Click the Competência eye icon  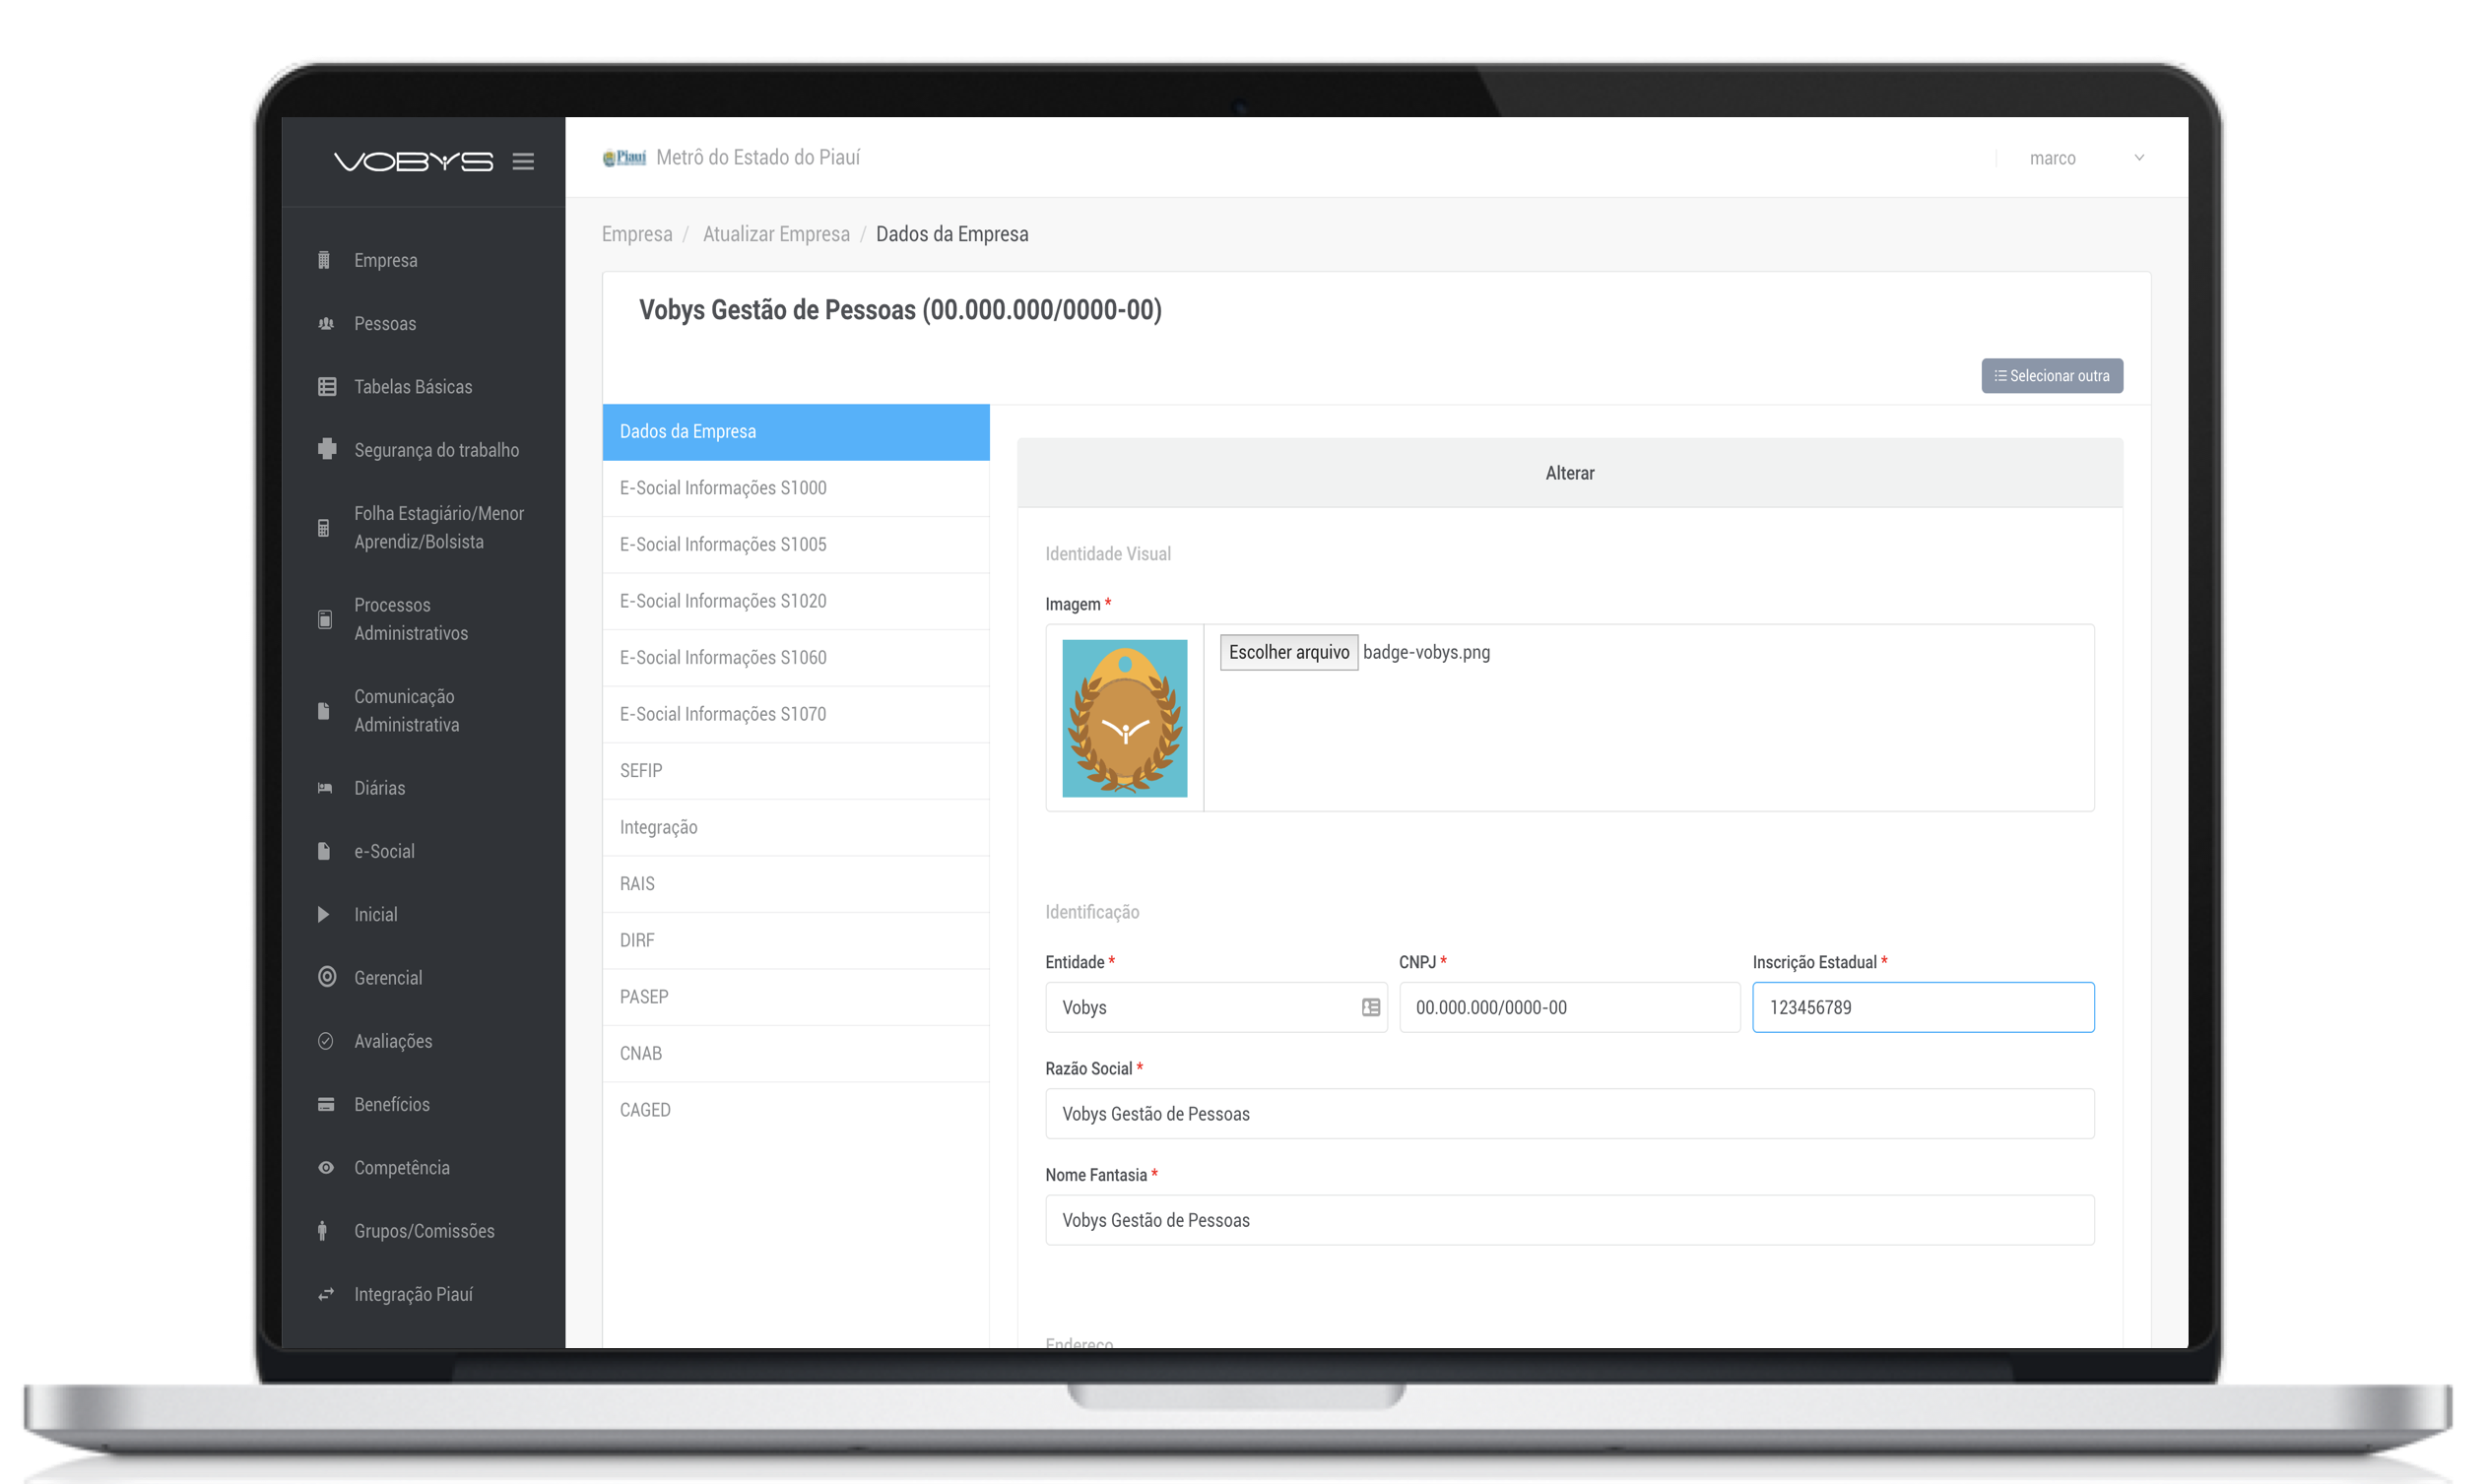pos(326,1167)
